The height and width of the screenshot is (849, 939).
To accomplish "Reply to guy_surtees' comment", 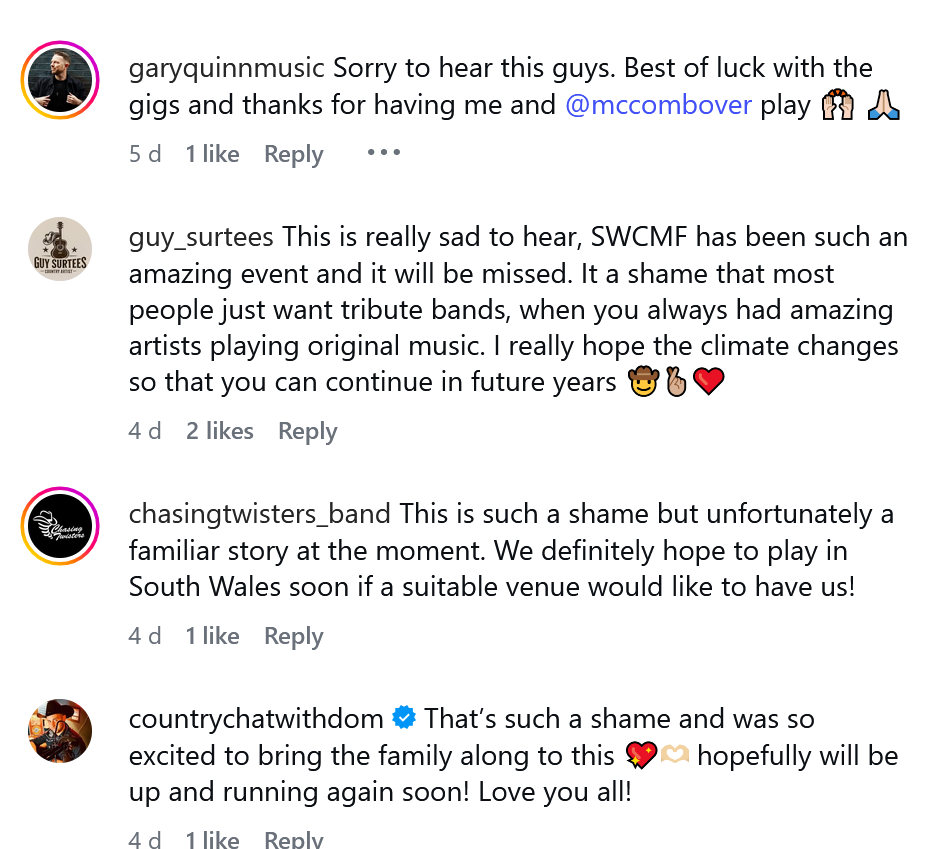I will pyautogui.click(x=307, y=431).
